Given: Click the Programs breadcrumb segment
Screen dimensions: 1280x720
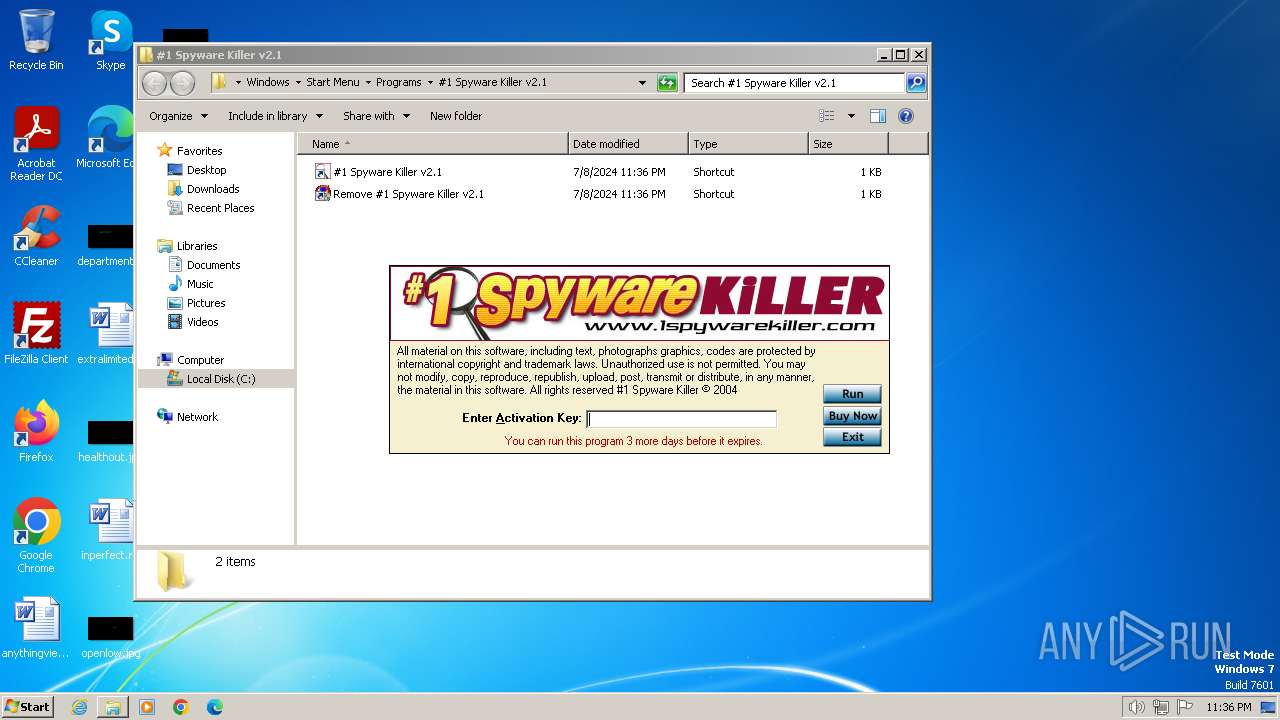Looking at the screenshot, I should pos(398,83).
